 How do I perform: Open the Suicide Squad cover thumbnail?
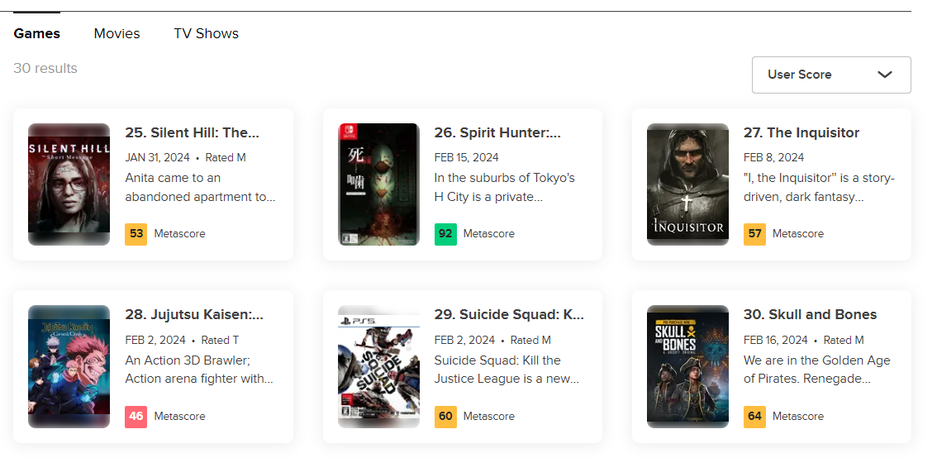[x=379, y=366]
